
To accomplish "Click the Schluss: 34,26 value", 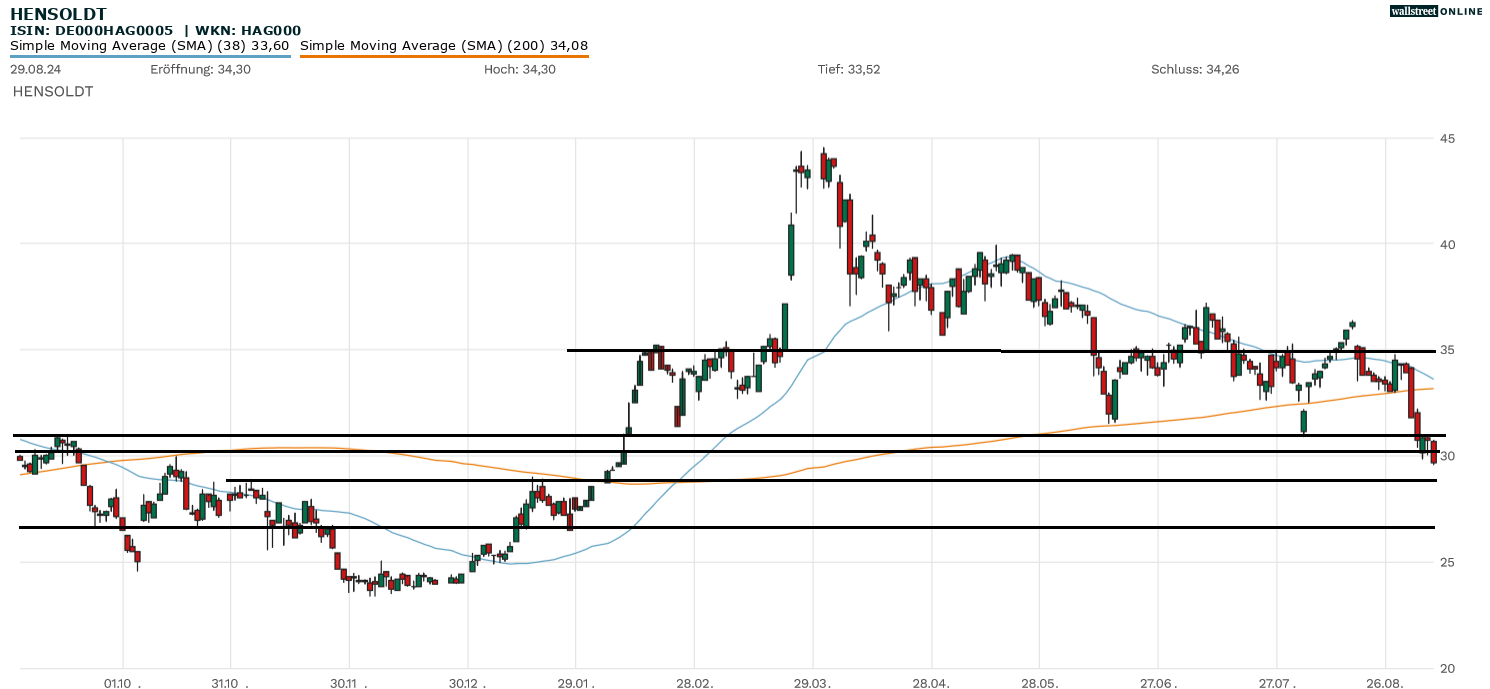I will (x=1195, y=69).
